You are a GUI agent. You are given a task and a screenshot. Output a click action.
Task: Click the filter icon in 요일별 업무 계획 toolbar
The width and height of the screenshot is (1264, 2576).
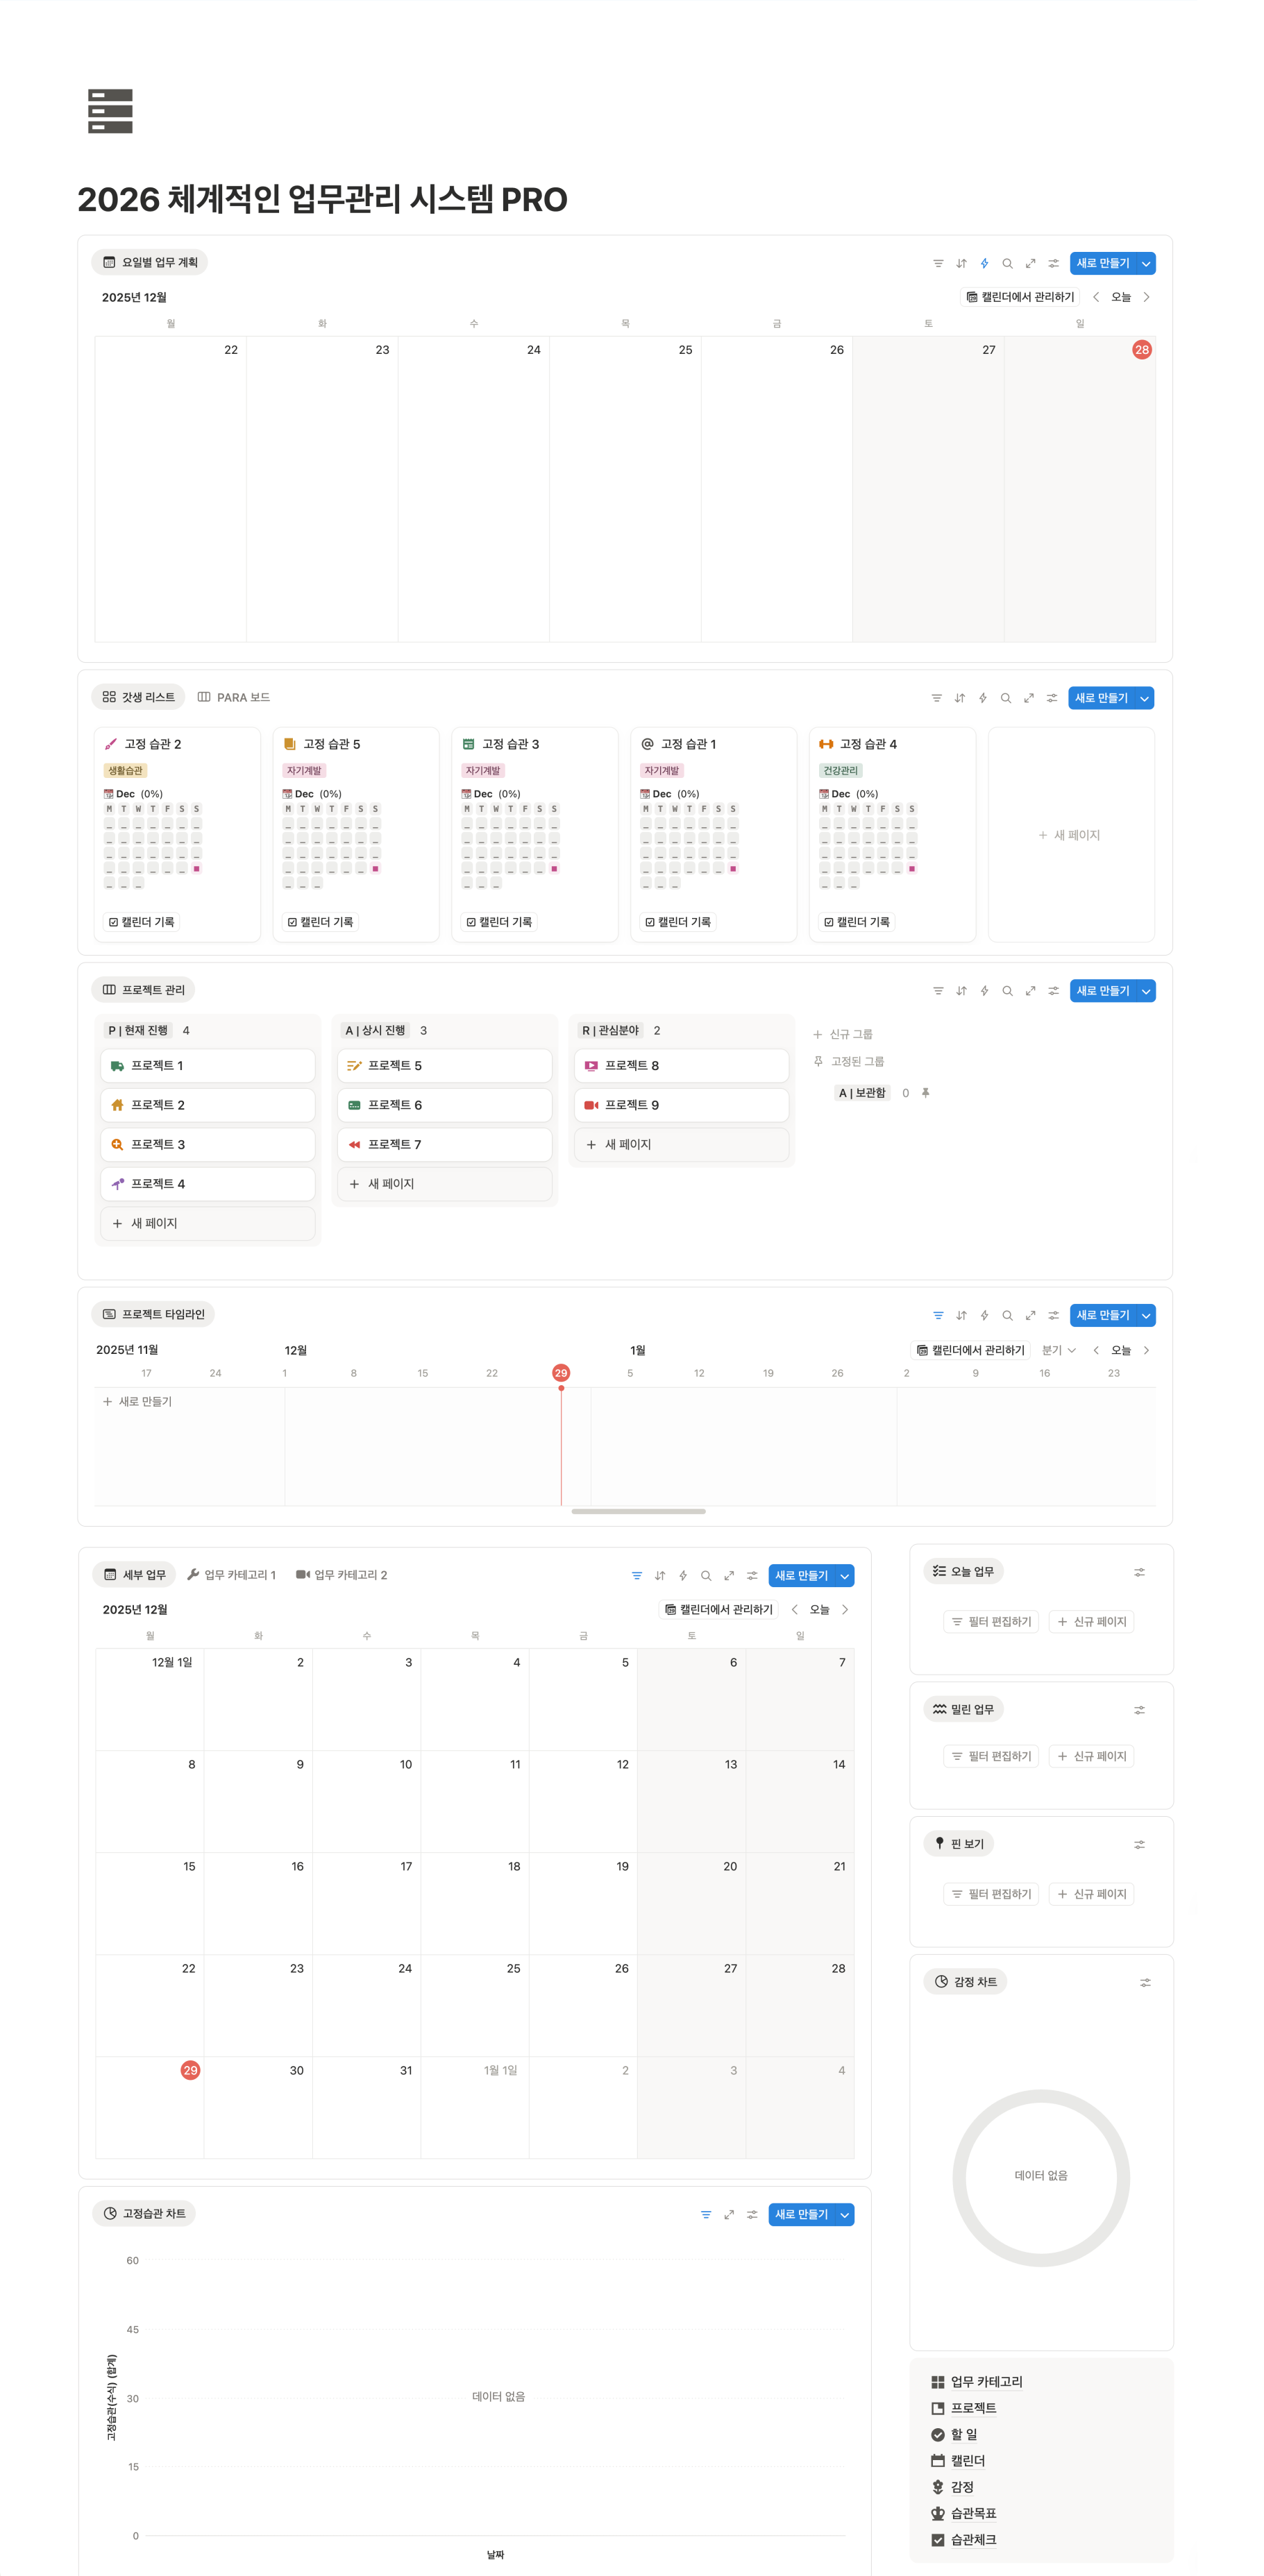938,263
